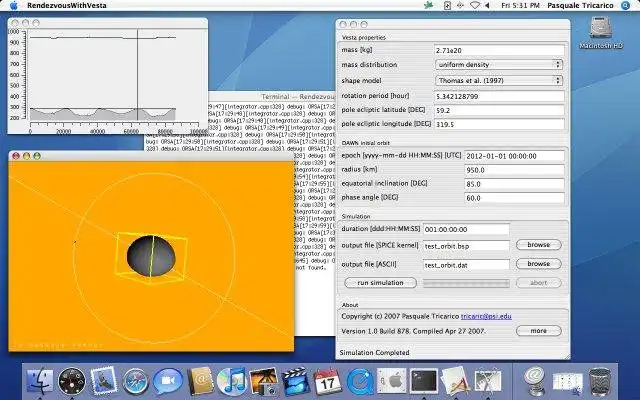Click the volume speaker menu bar icon
640x400 pixels.
coord(487,5)
